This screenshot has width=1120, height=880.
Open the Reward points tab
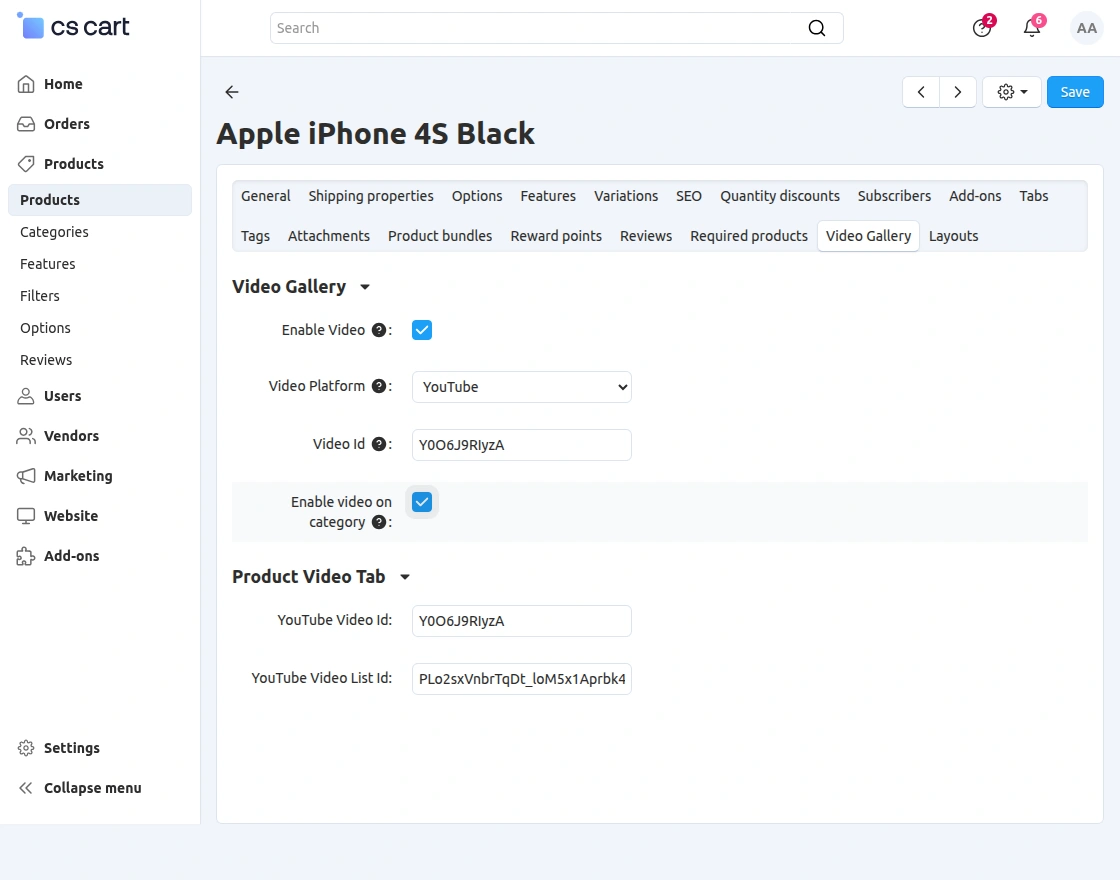(x=556, y=236)
